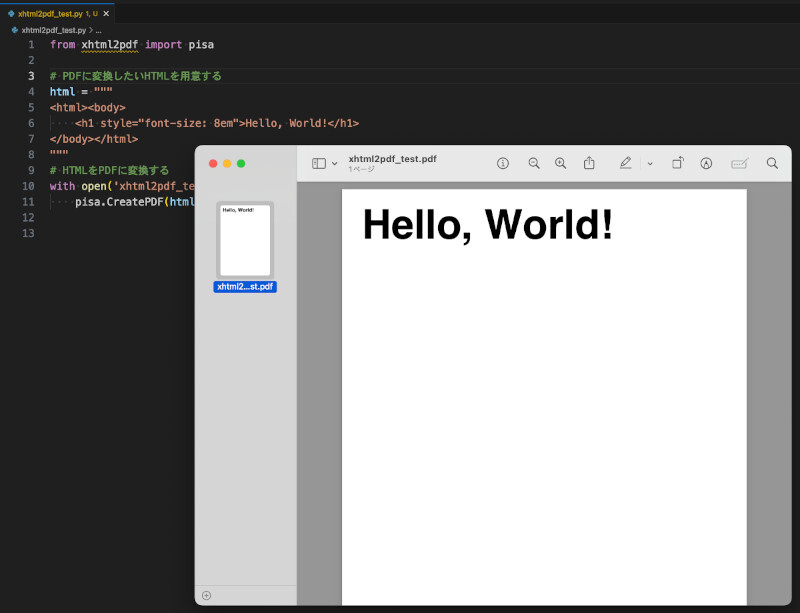The image size is (800, 613).
Task: Expand the breadcrumb ellipsis after filename
Action: pos(98,31)
